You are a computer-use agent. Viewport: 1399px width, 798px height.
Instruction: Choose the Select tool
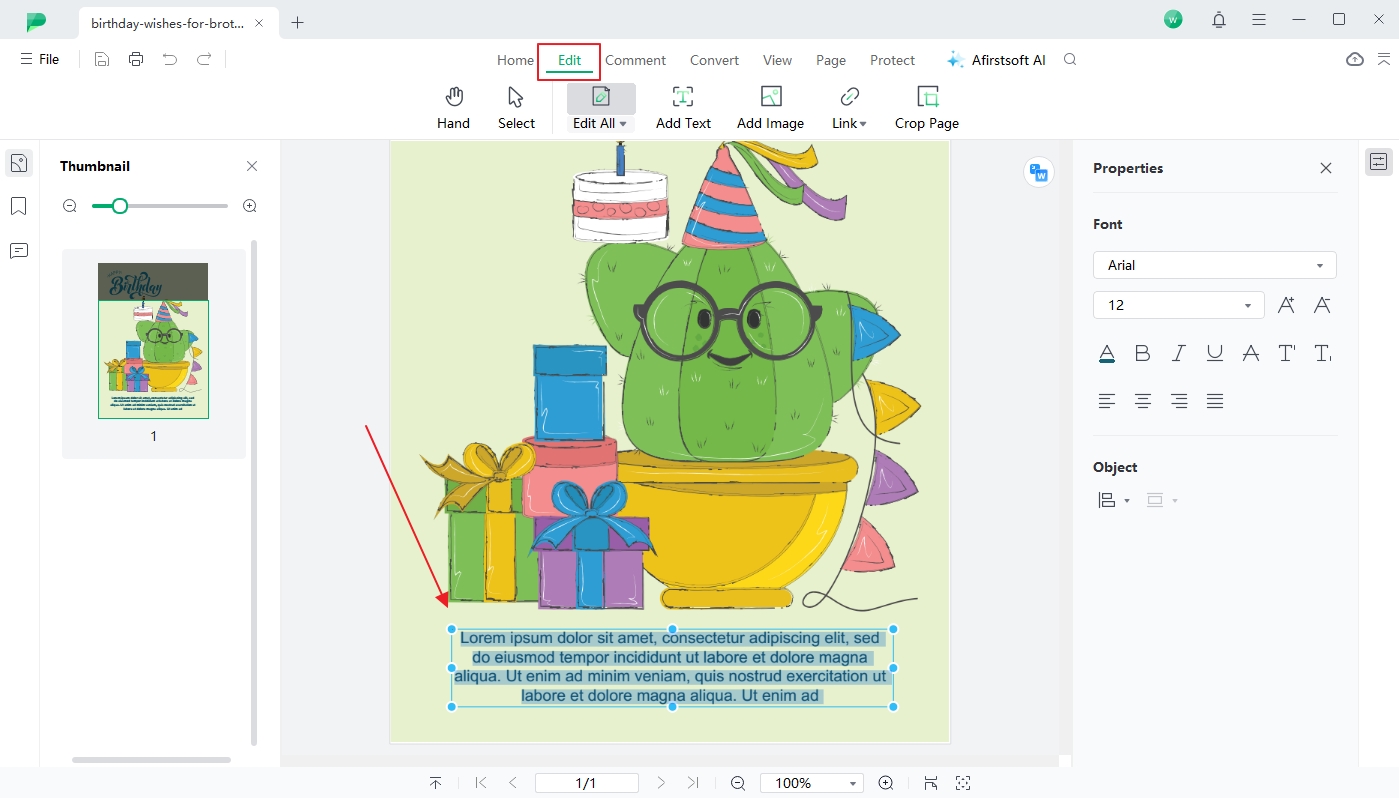point(516,108)
